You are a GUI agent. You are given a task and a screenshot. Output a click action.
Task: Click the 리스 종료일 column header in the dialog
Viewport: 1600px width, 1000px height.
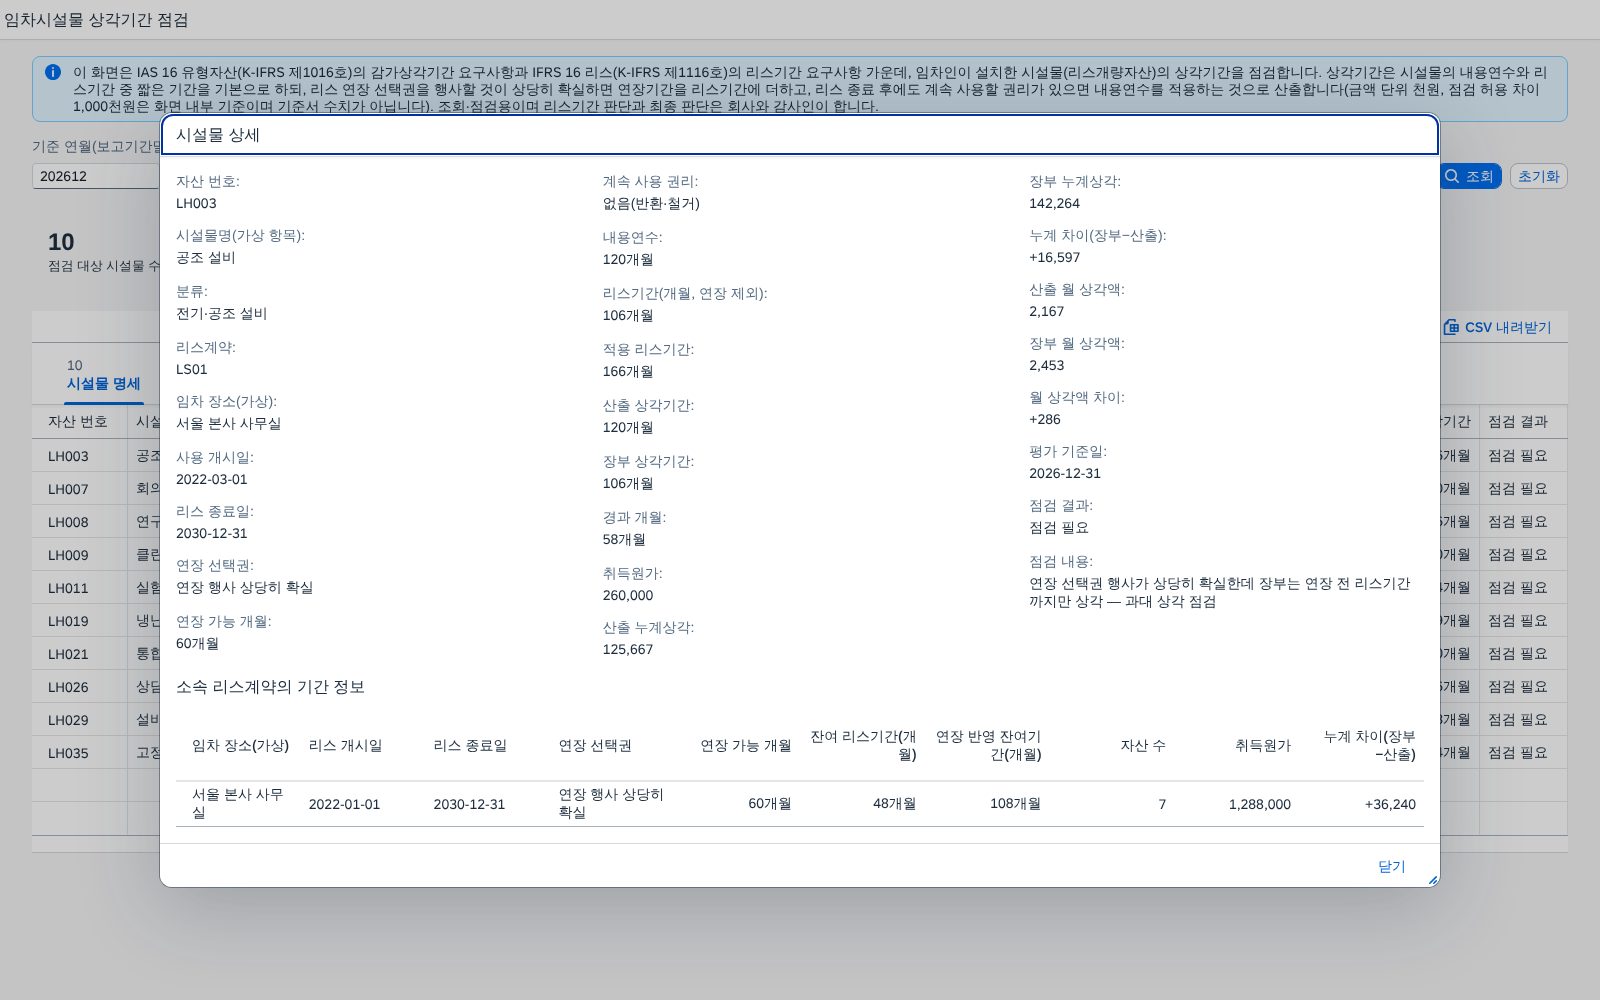[x=470, y=745]
